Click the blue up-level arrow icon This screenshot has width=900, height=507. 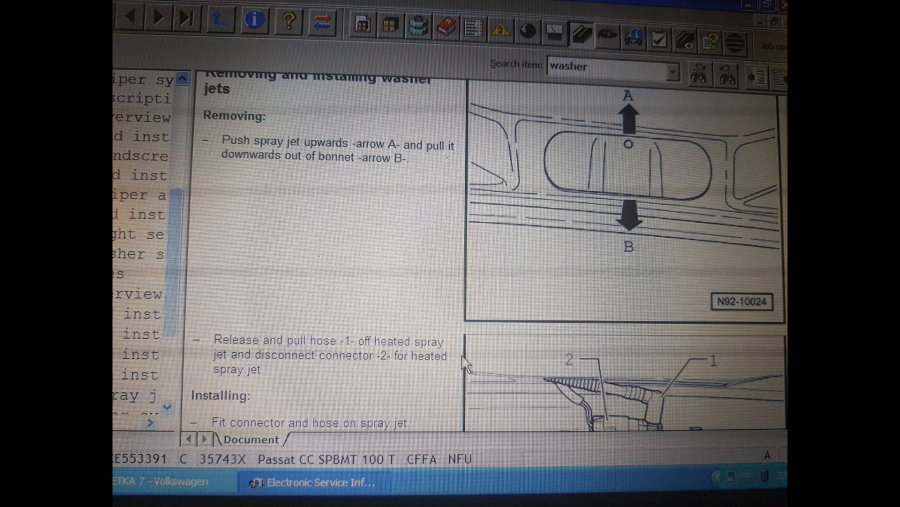tap(222, 18)
